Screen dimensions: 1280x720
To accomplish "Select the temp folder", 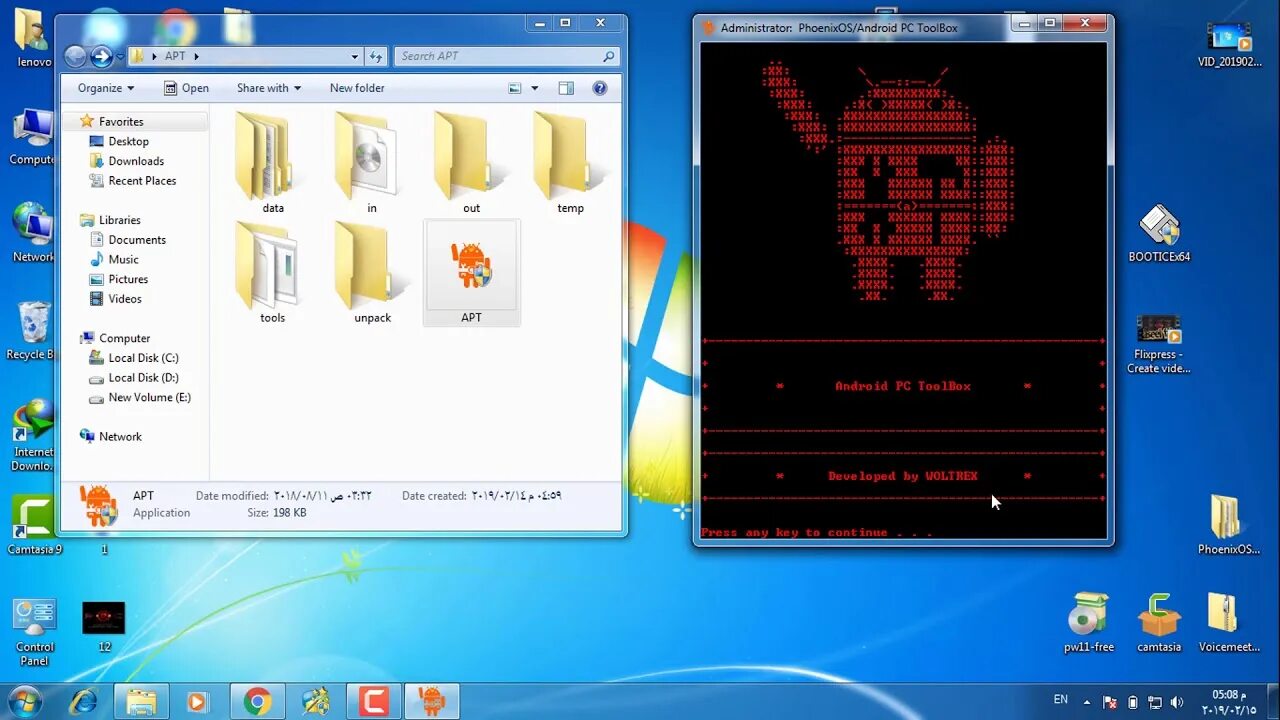I will pyautogui.click(x=570, y=162).
